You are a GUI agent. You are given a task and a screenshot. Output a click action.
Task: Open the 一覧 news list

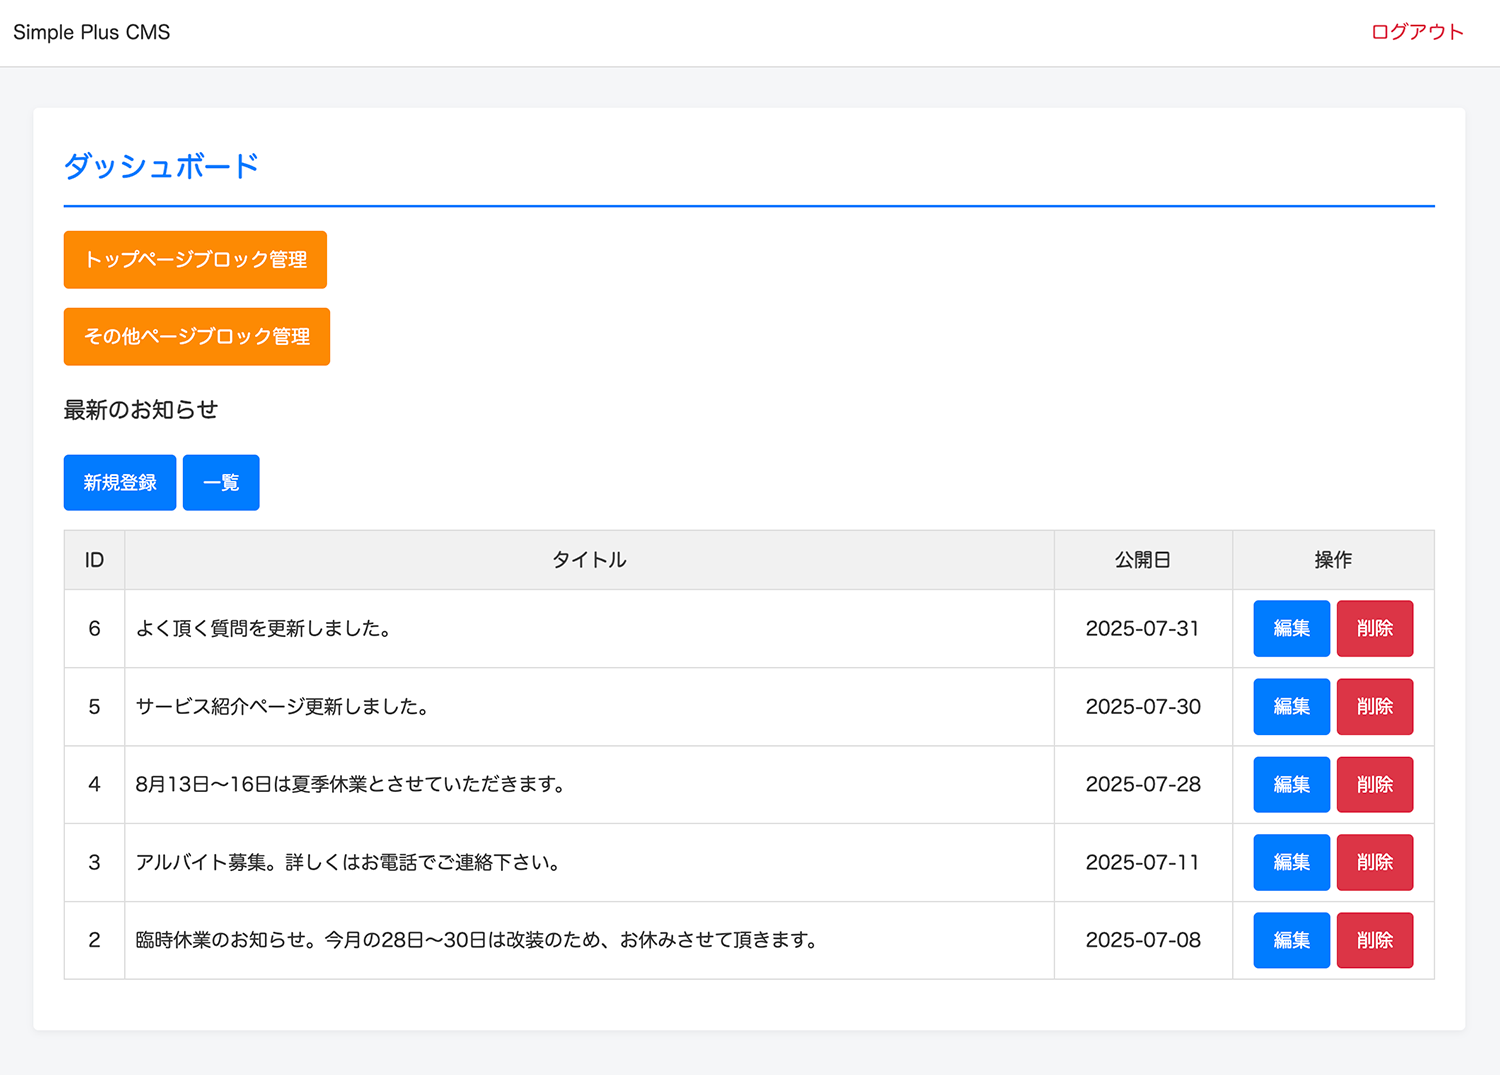(x=221, y=483)
